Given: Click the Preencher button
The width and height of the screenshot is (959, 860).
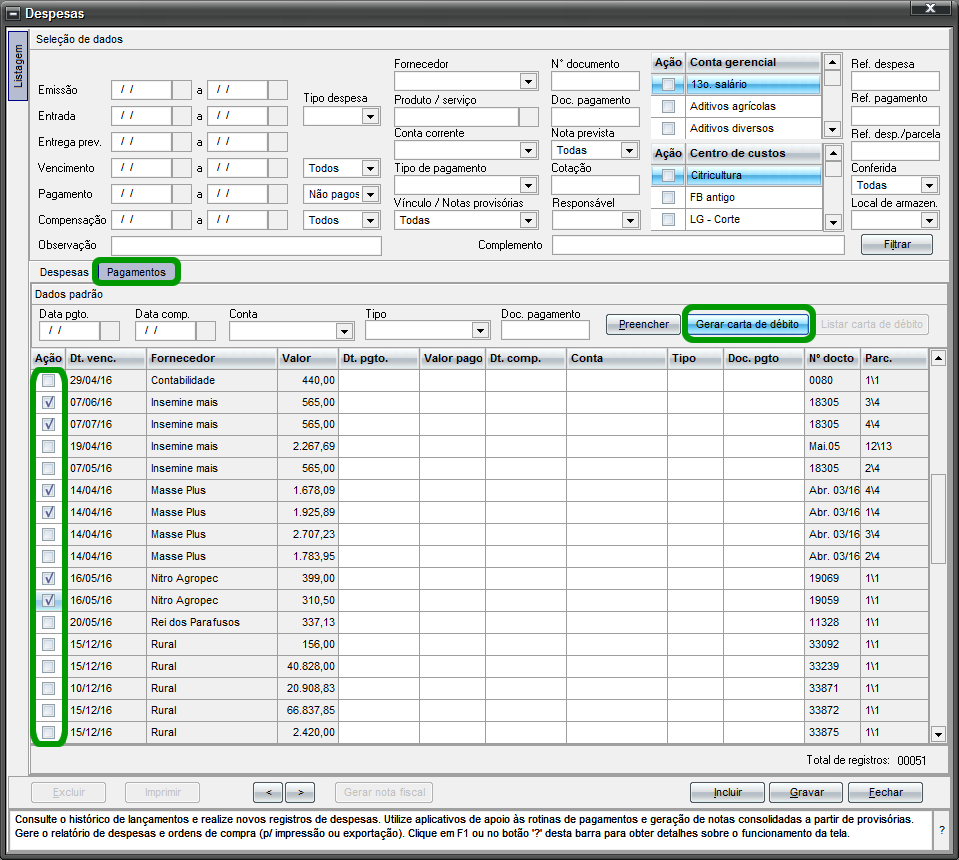Looking at the screenshot, I should [643, 324].
